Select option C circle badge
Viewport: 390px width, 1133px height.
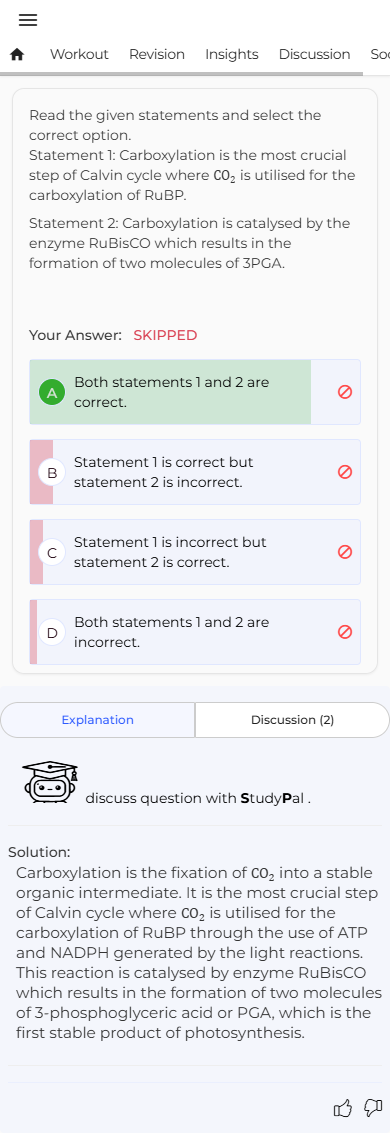click(x=52, y=553)
